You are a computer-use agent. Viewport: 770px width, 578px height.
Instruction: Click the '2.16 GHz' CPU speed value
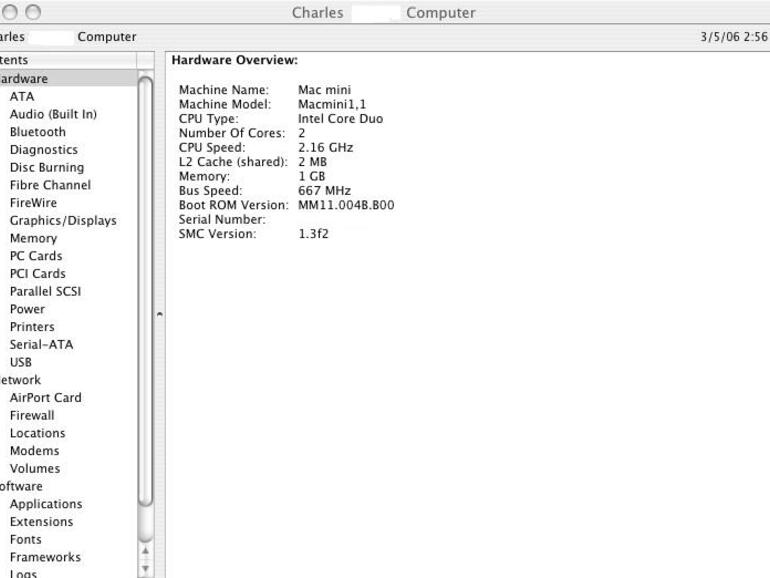326,147
